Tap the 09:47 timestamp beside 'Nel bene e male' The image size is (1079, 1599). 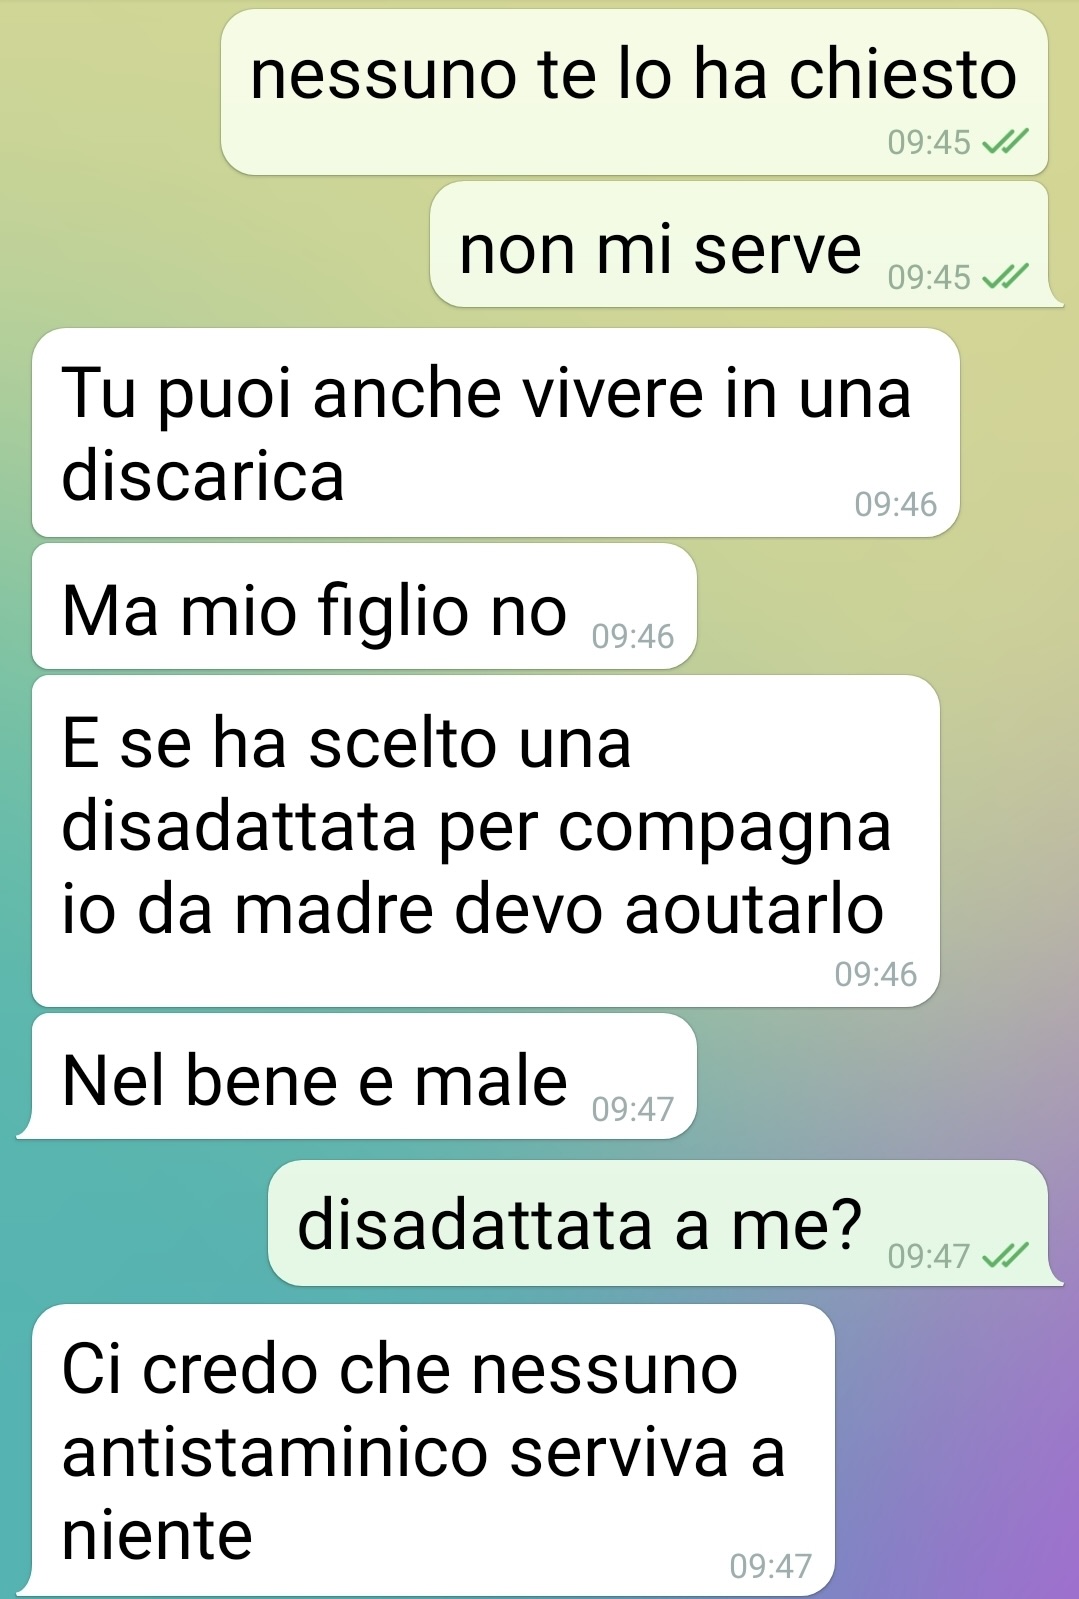[x=633, y=1109]
